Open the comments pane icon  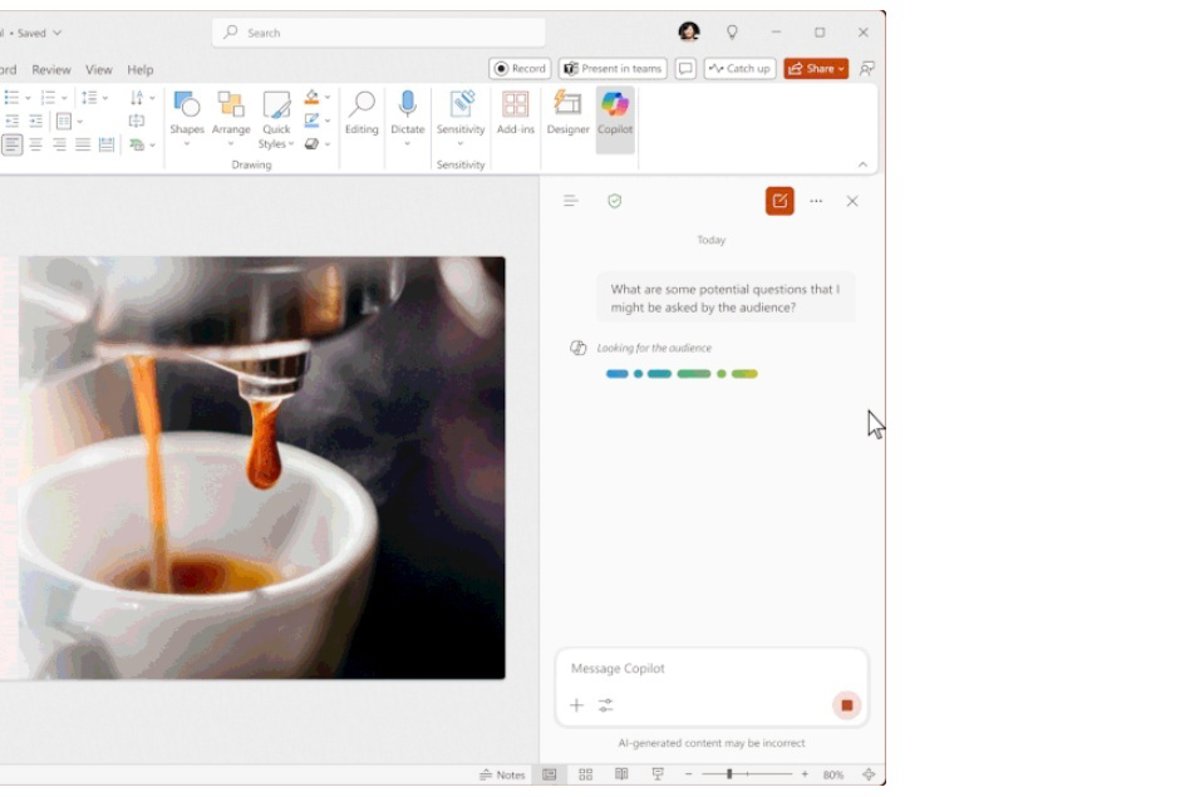pyautogui.click(x=685, y=69)
